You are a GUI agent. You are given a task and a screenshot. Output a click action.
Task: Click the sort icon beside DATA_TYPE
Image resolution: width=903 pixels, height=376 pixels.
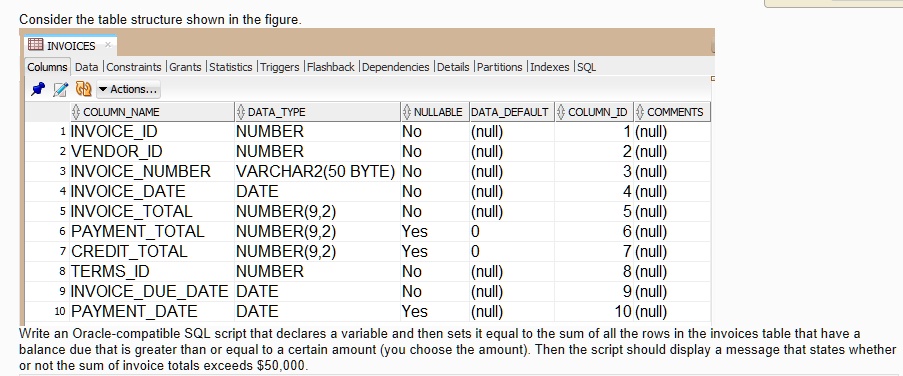[241, 112]
